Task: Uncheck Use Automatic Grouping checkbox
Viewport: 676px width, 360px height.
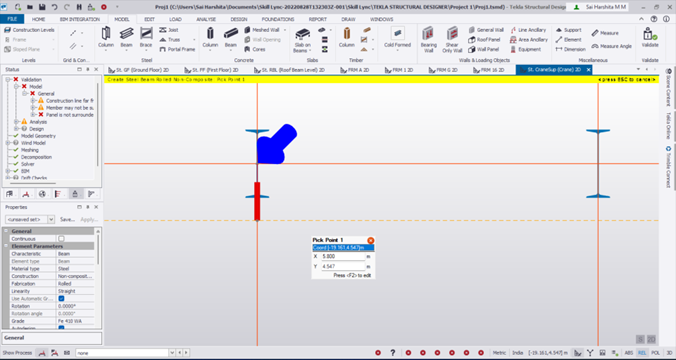Action: point(61,298)
